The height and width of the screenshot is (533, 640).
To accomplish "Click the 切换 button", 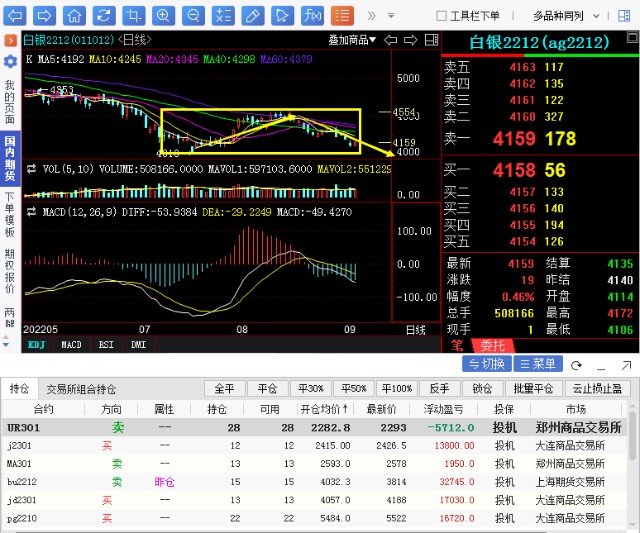I will (487, 364).
